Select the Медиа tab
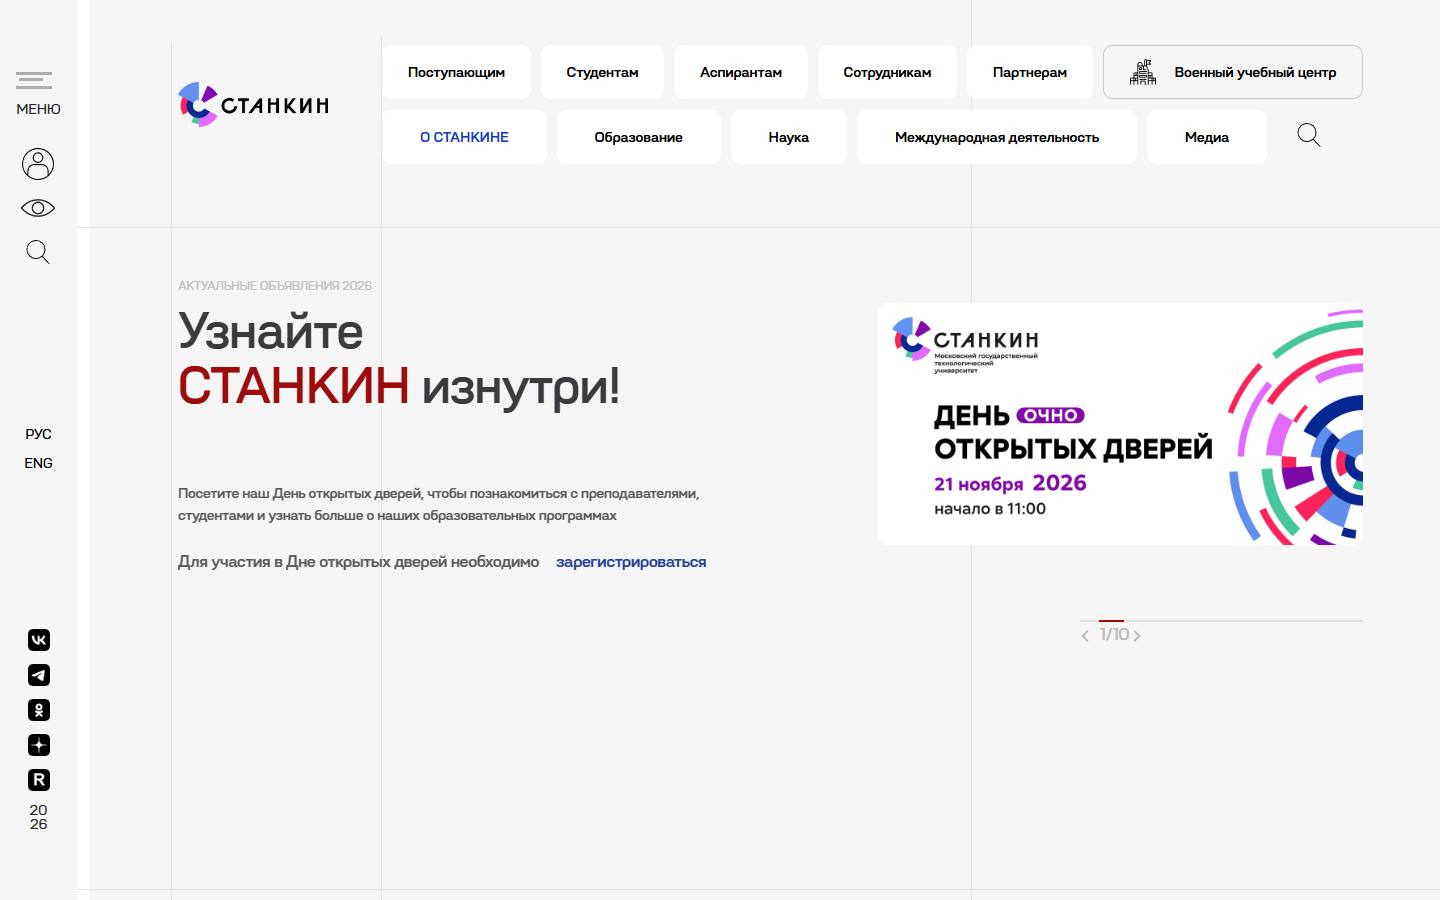Image resolution: width=1440 pixels, height=900 pixels. pyautogui.click(x=1207, y=137)
